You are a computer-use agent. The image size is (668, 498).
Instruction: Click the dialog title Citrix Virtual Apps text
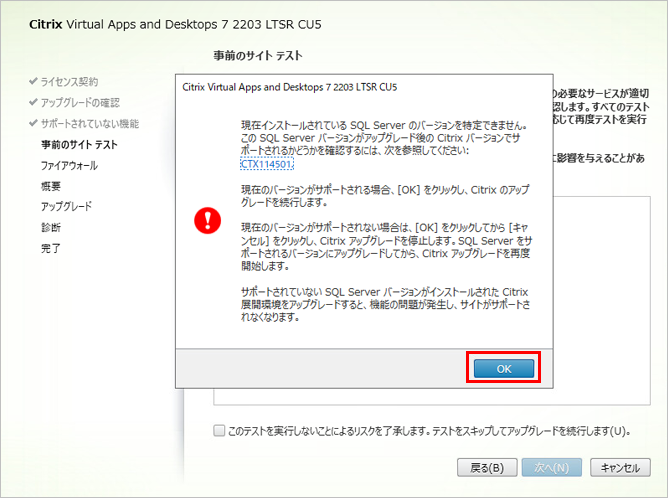(290, 87)
